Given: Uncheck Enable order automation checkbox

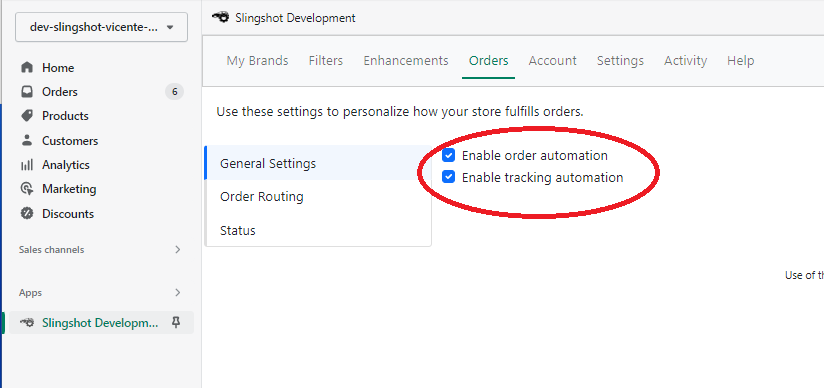Looking at the screenshot, I should click(448, 155).
